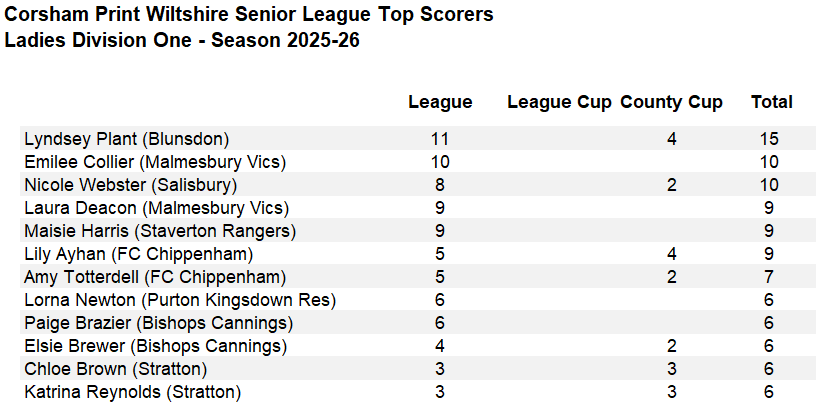Click Lyndsey Plant's League goals value 11
Viewport: 816px width, 403px height.
tap(440, 139)
